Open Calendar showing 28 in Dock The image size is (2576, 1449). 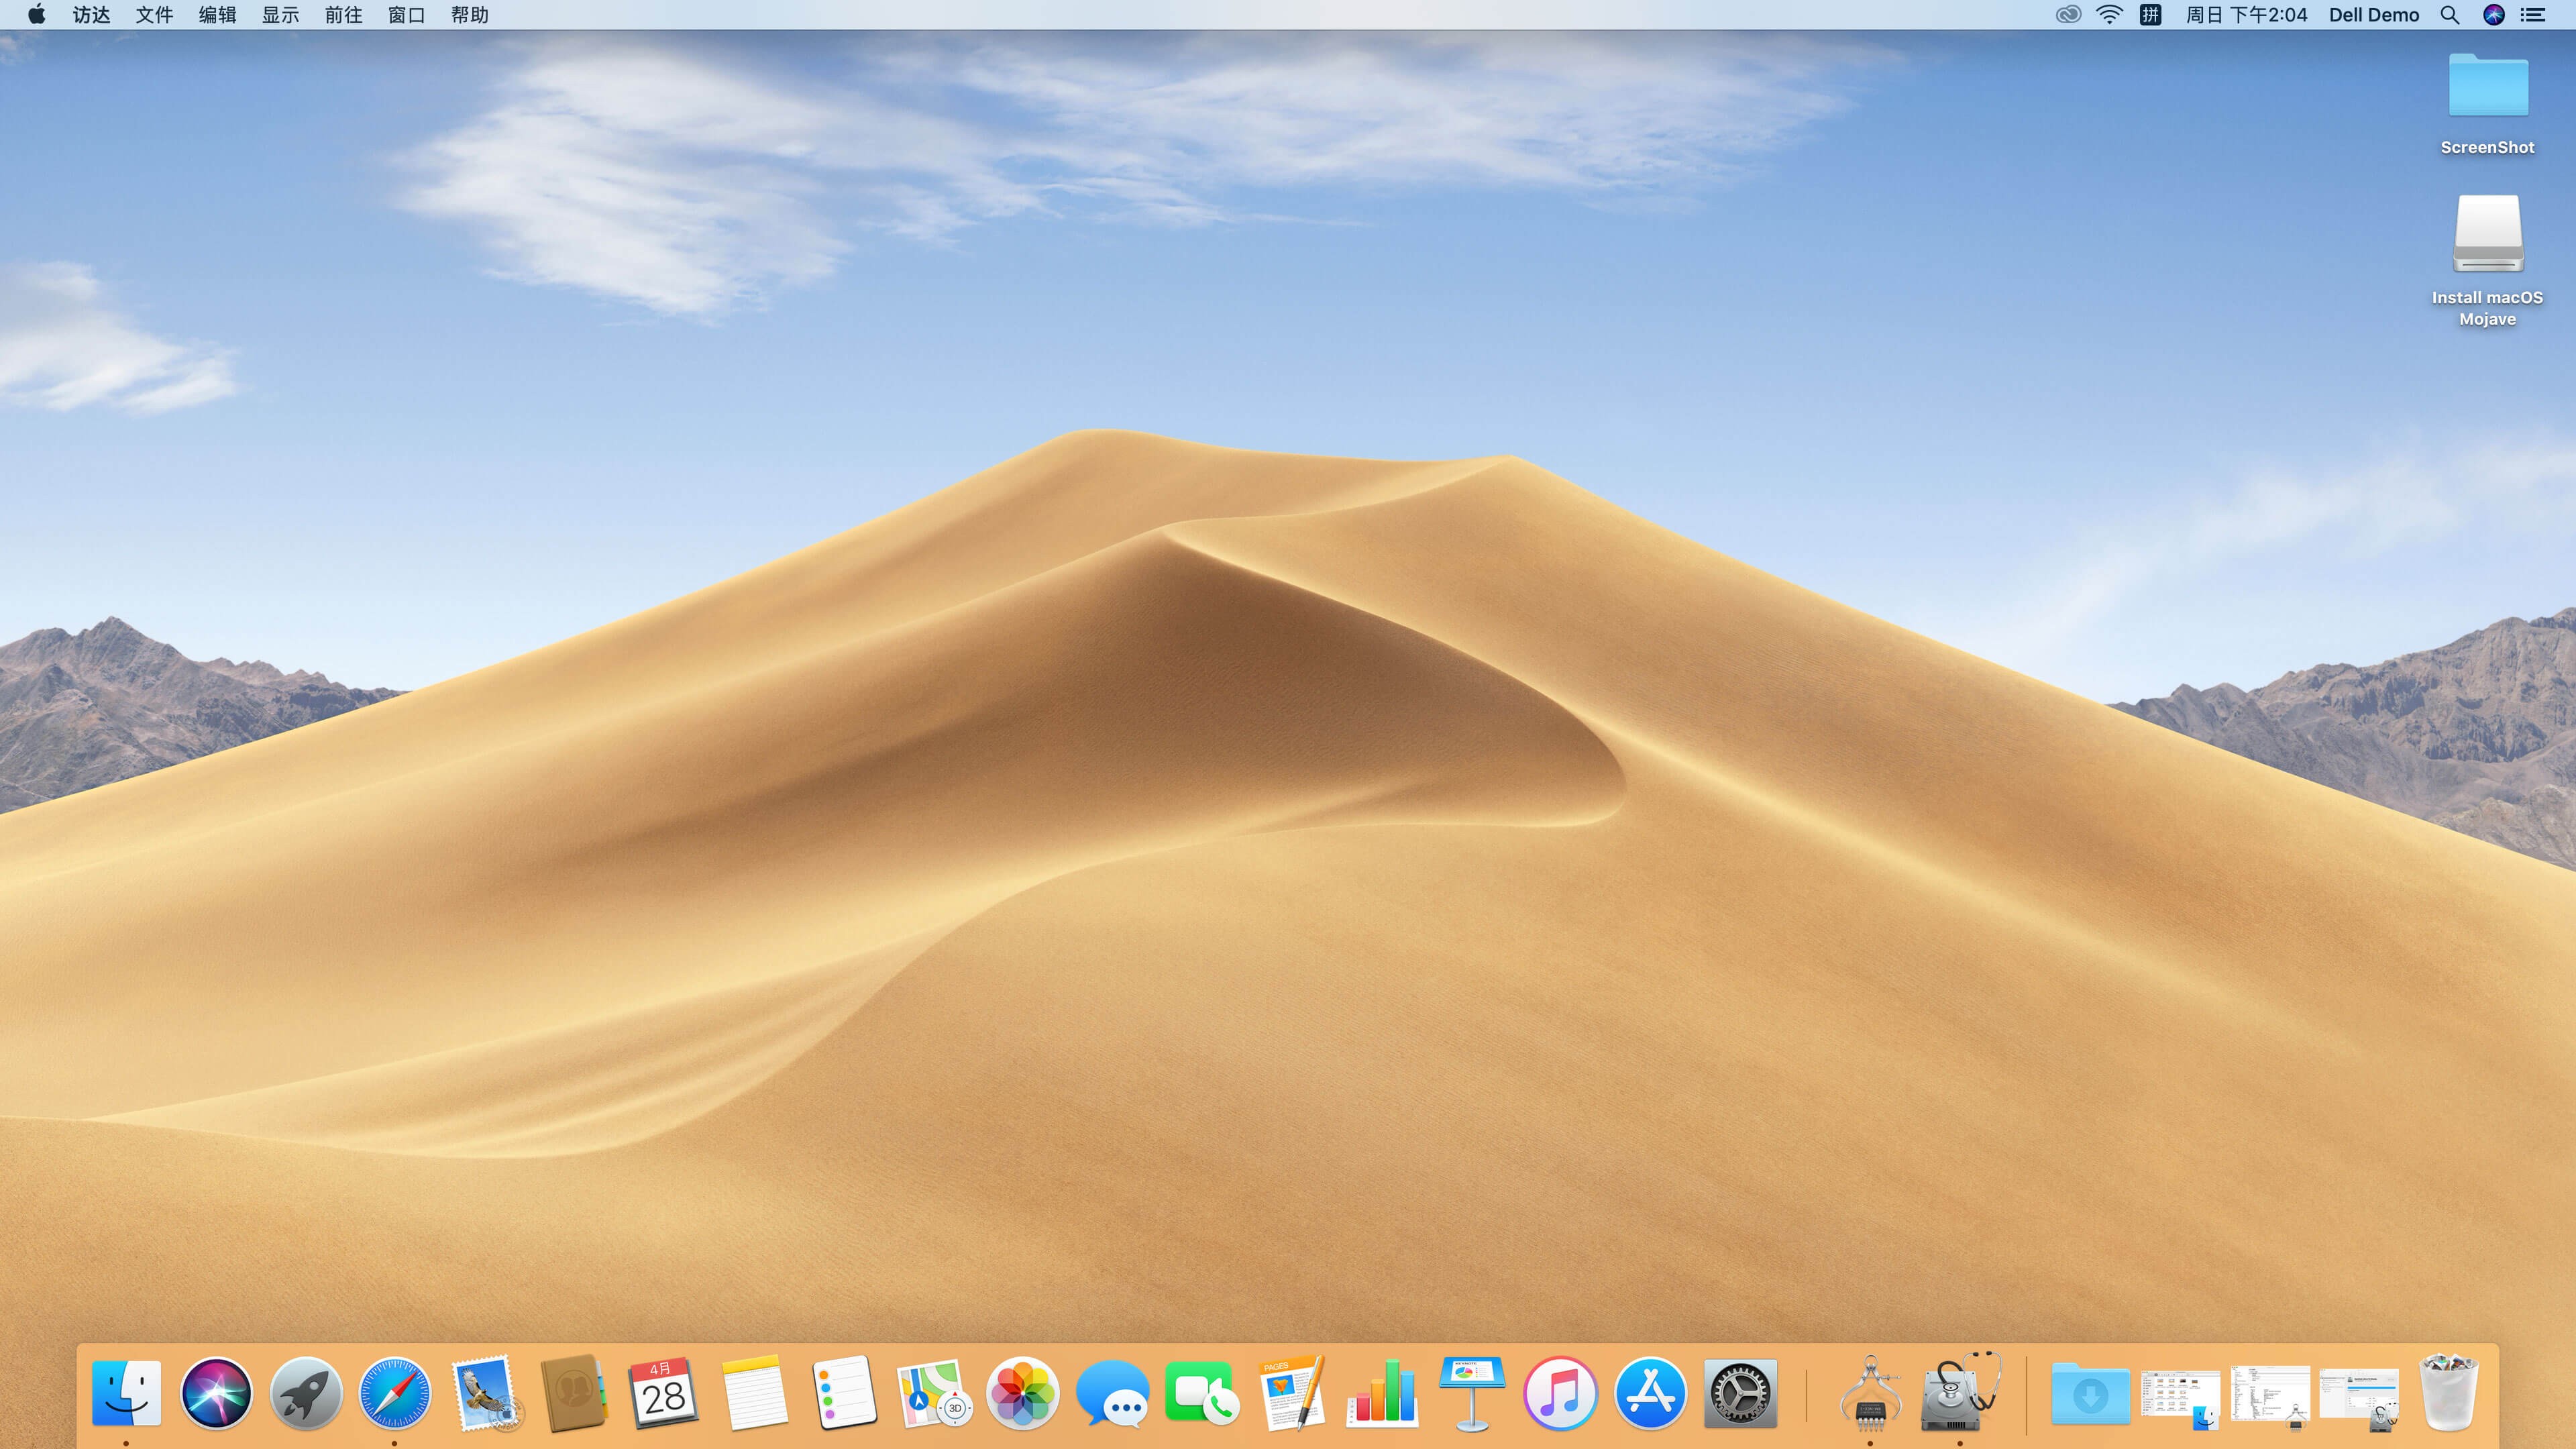point(664,1392)
